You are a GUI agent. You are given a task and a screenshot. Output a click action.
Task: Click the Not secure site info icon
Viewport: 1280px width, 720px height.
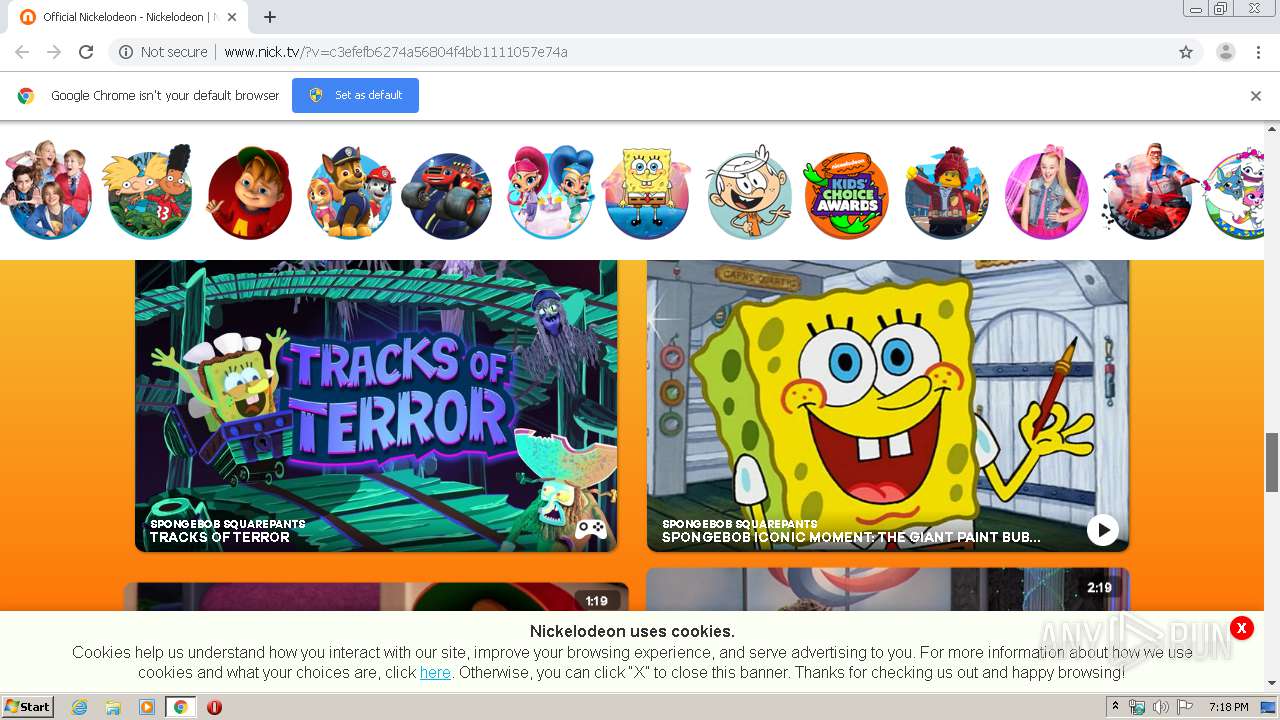point(126,52)
